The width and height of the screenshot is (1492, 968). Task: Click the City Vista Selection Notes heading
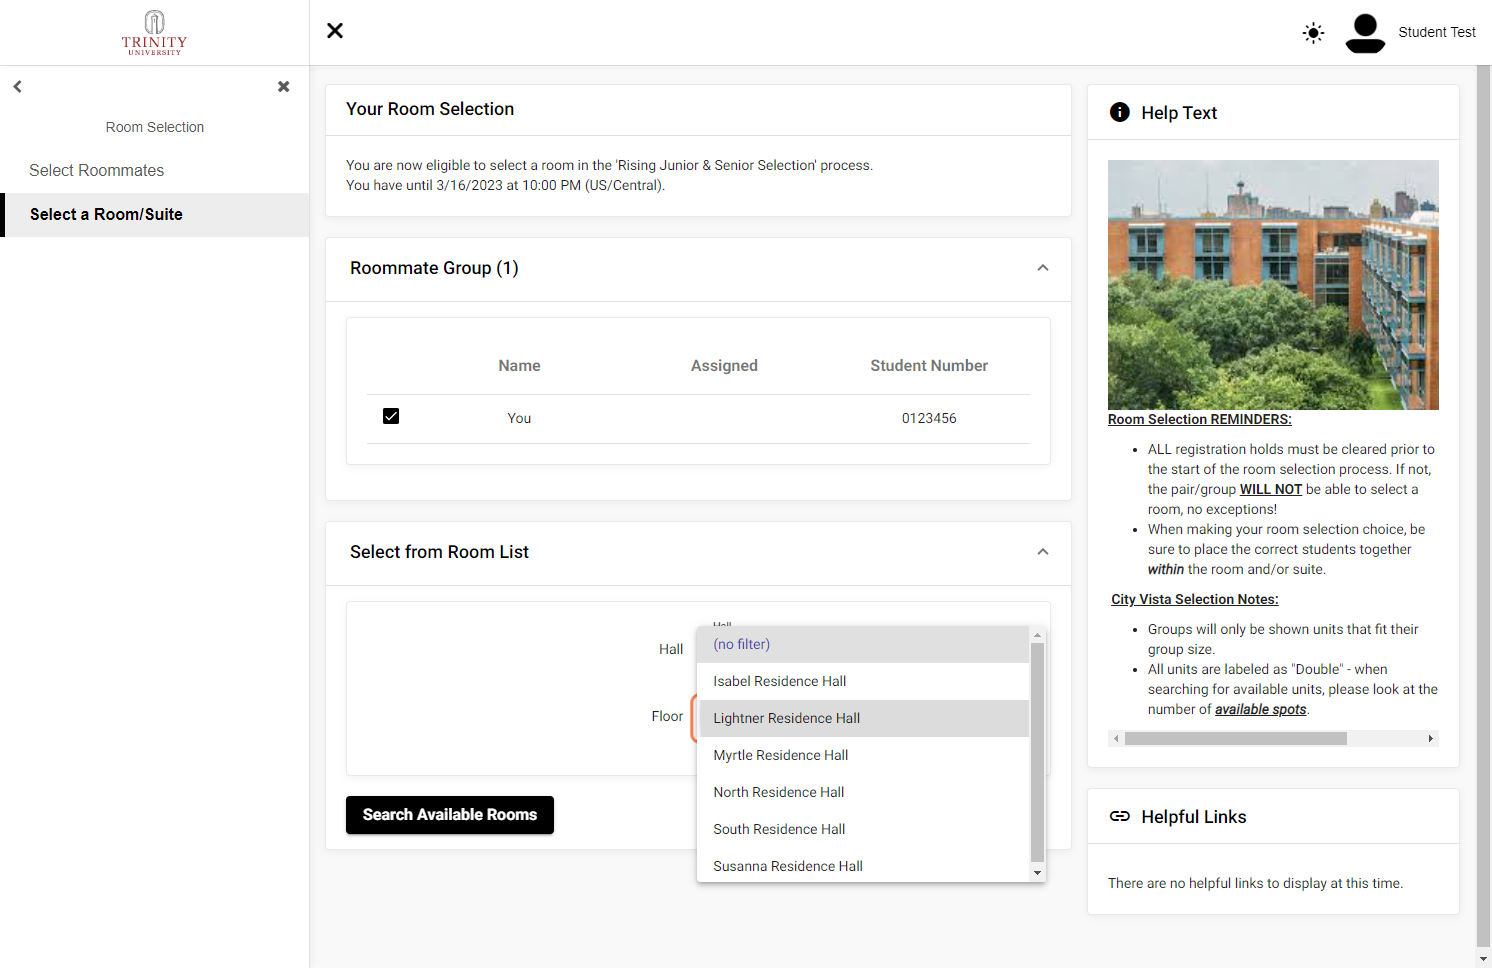point(1195,599)
